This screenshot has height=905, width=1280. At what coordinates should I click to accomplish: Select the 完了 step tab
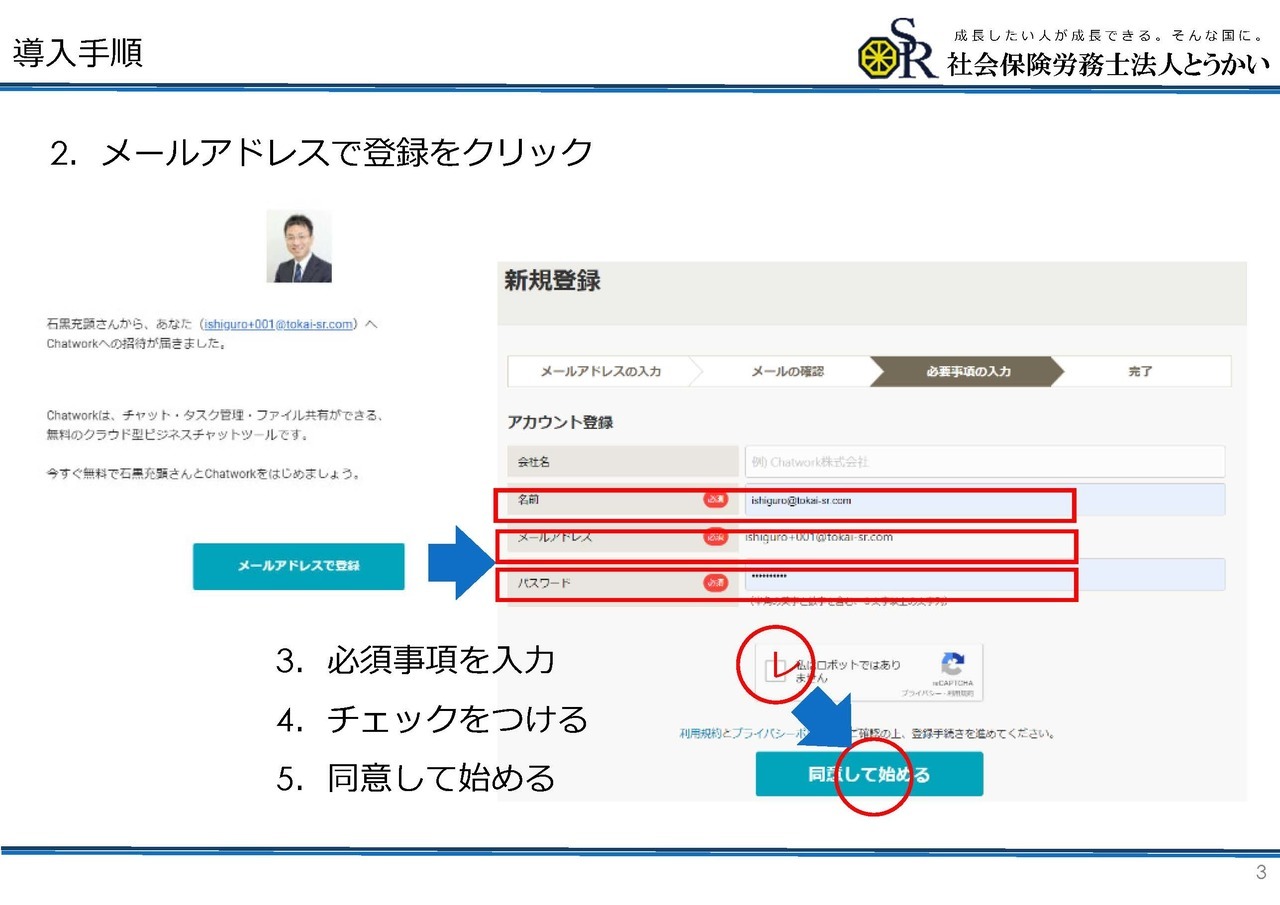(1141, 371)
